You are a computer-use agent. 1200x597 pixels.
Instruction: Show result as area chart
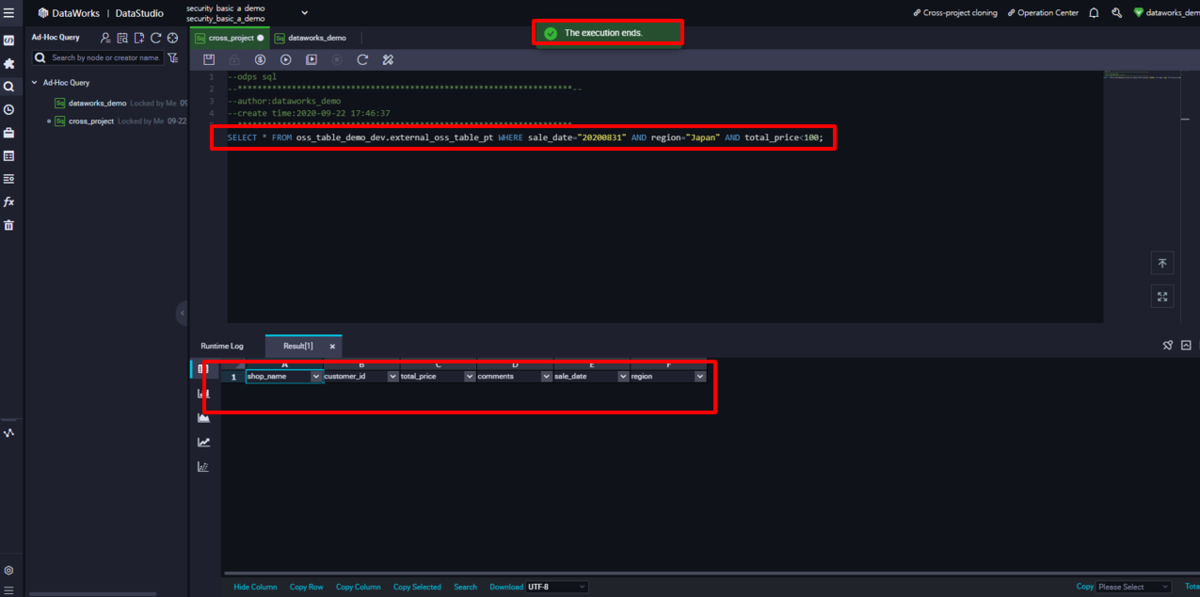pyautogui.click(x=204, y=418)
